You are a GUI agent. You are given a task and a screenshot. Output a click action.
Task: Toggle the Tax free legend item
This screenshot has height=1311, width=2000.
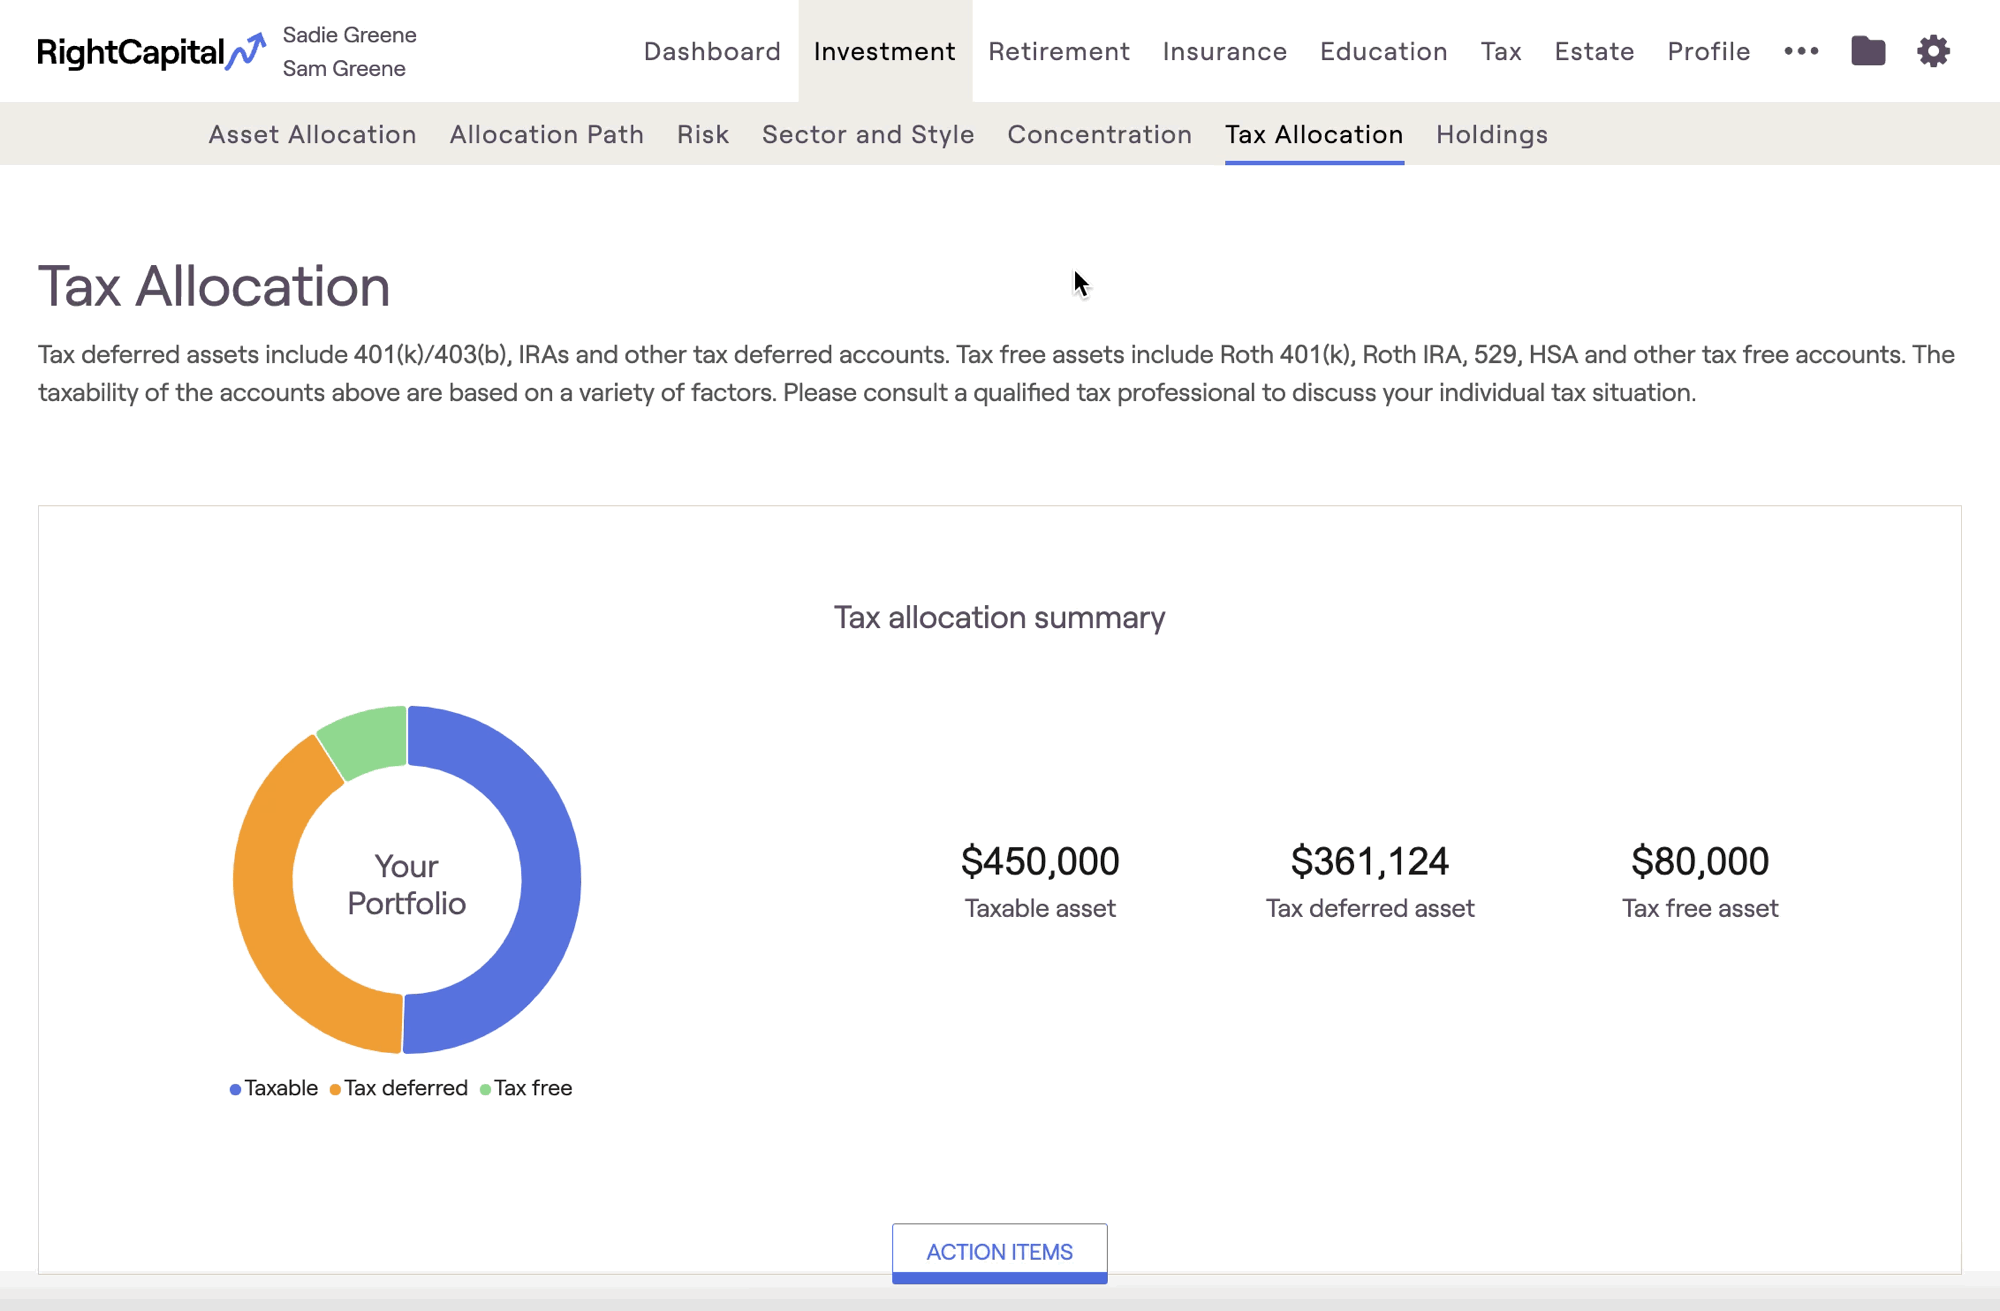tap(526, 1088)
